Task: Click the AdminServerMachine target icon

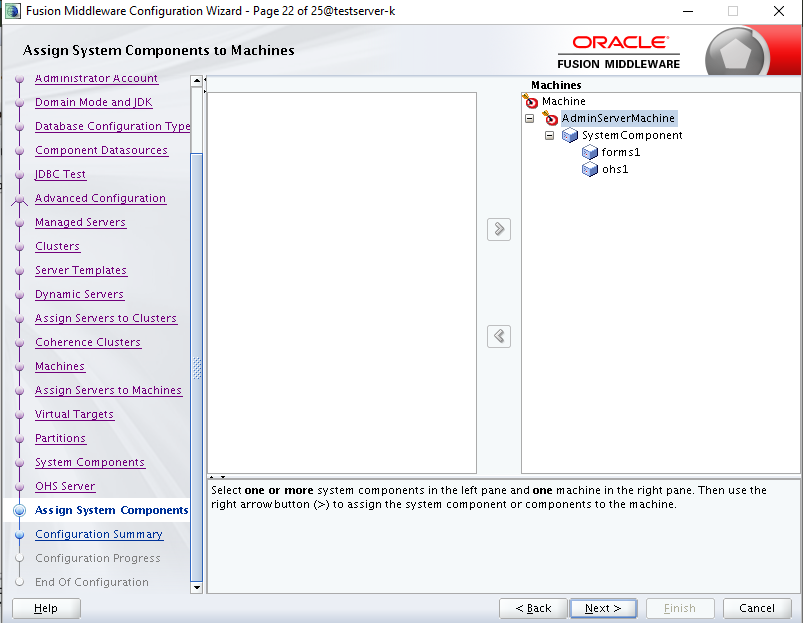Action: point(551,118)
